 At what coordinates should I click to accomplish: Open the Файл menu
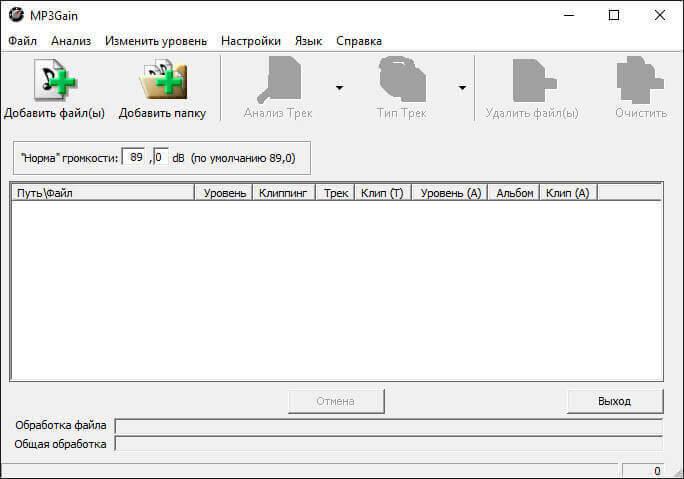[x=22, y=41]
